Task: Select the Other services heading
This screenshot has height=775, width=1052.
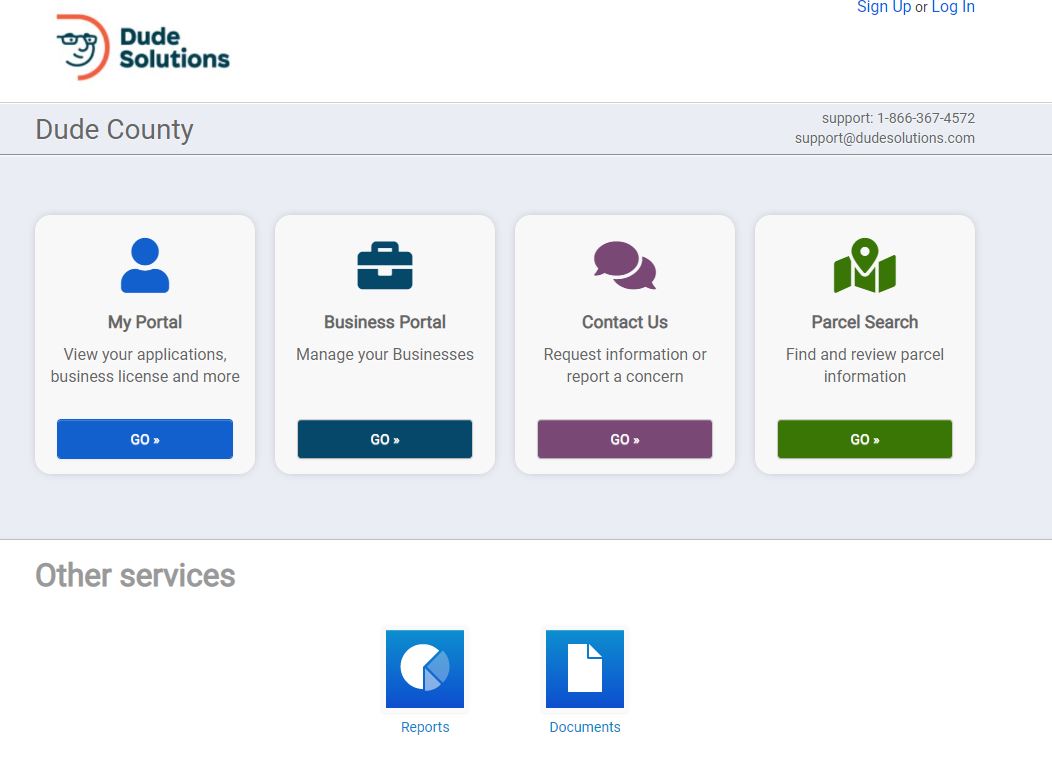Action: (x=134, y=575)
